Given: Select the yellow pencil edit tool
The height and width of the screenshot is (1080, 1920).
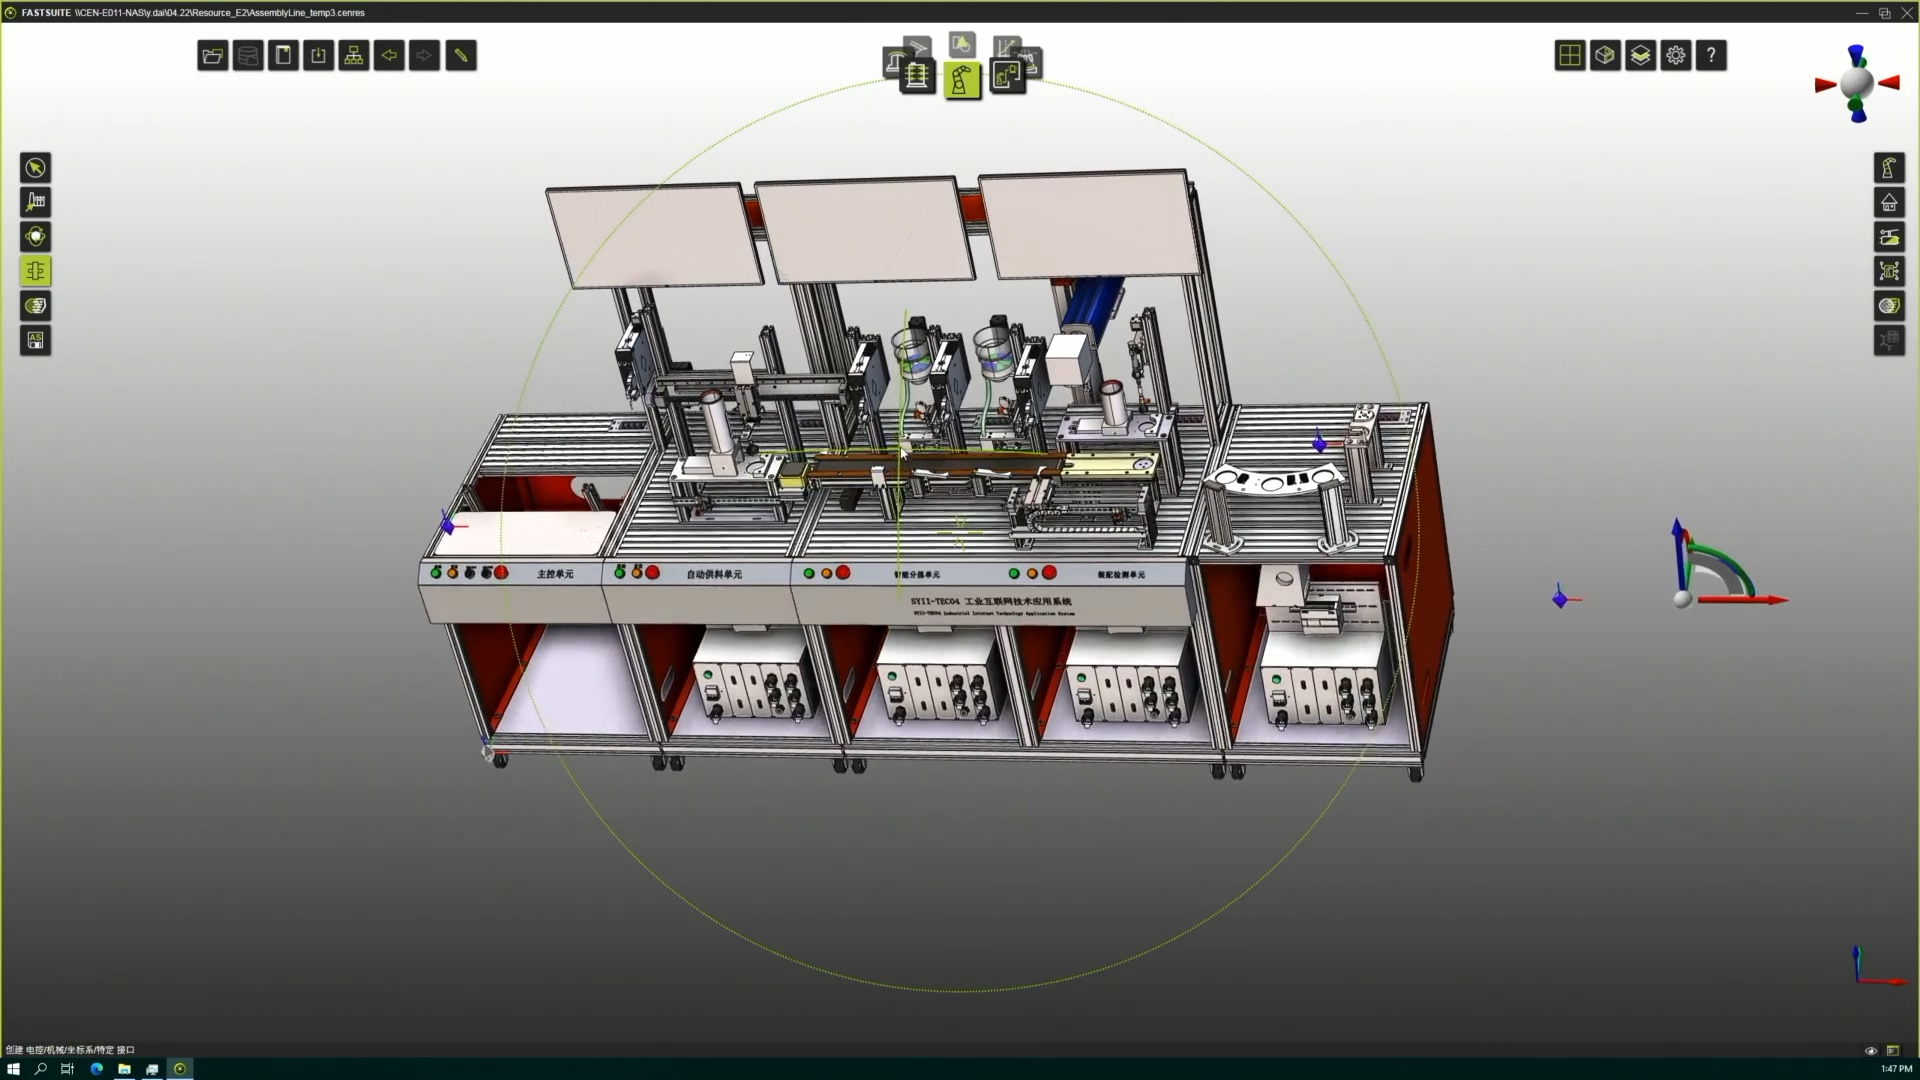Looking at the screenshot, I should [x=461, y=56].
